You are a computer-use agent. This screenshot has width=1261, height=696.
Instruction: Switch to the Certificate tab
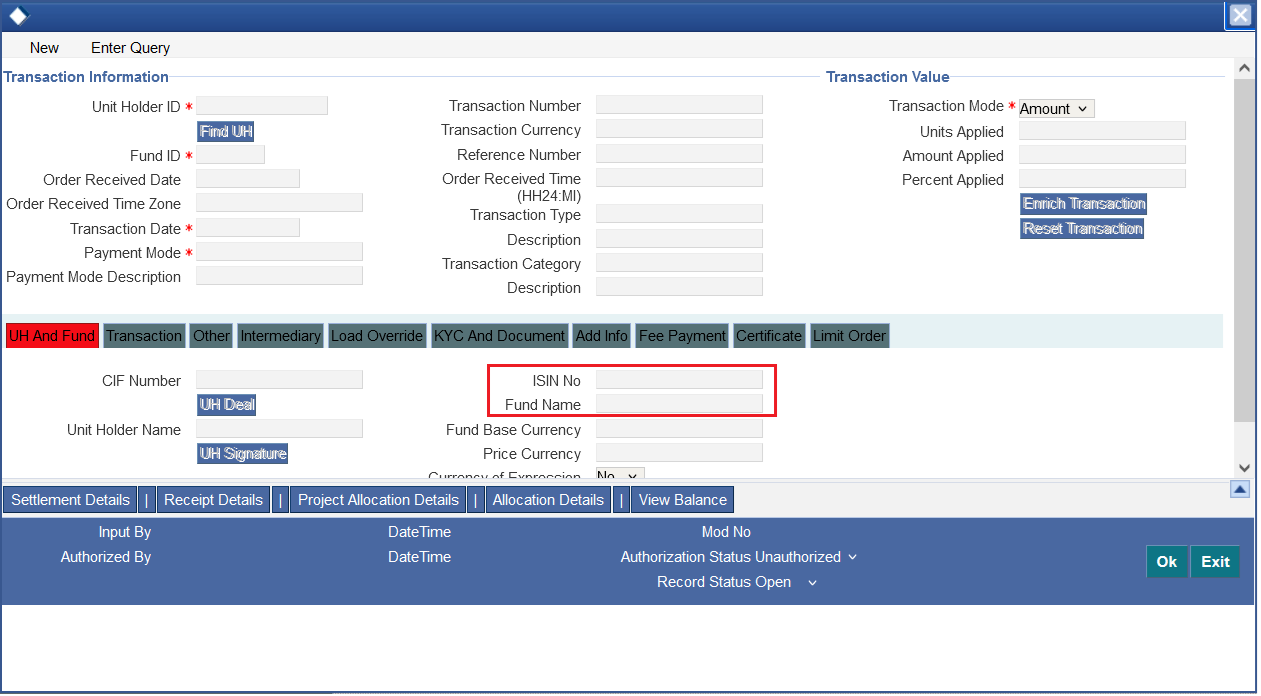[769, 336]
